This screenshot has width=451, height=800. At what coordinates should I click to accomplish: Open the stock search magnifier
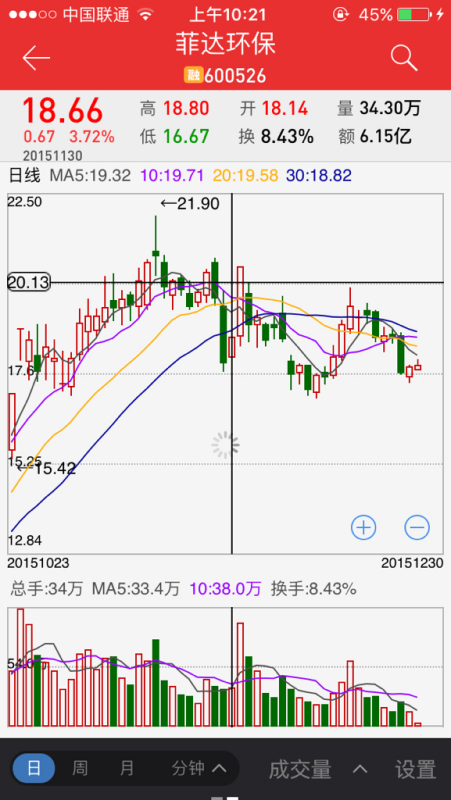tap(404, 58)
